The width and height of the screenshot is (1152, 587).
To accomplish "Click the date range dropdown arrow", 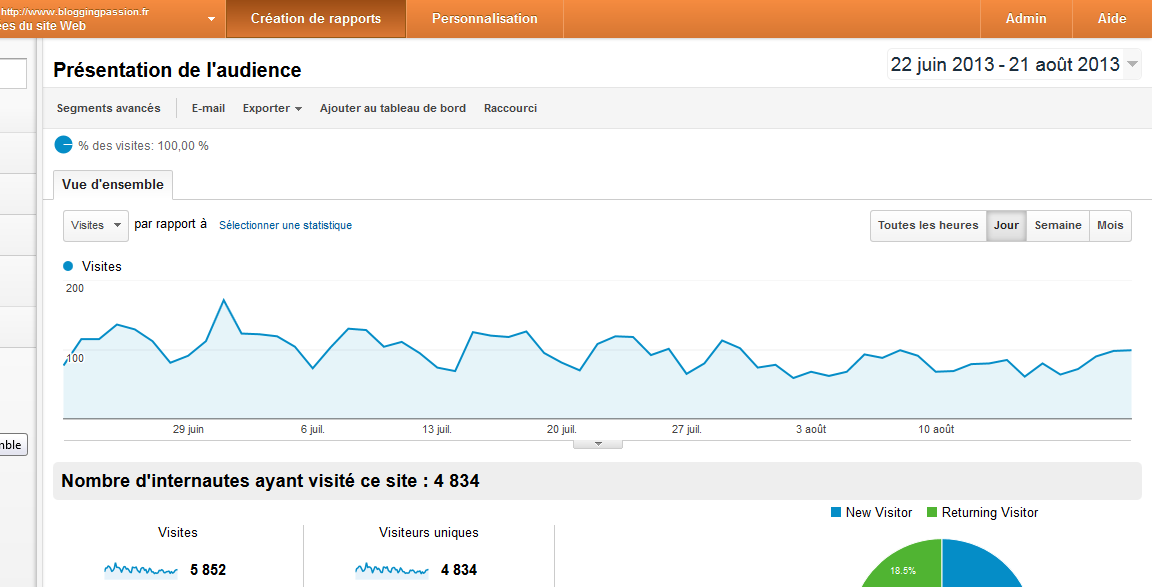I will [x=1132, y=65].
